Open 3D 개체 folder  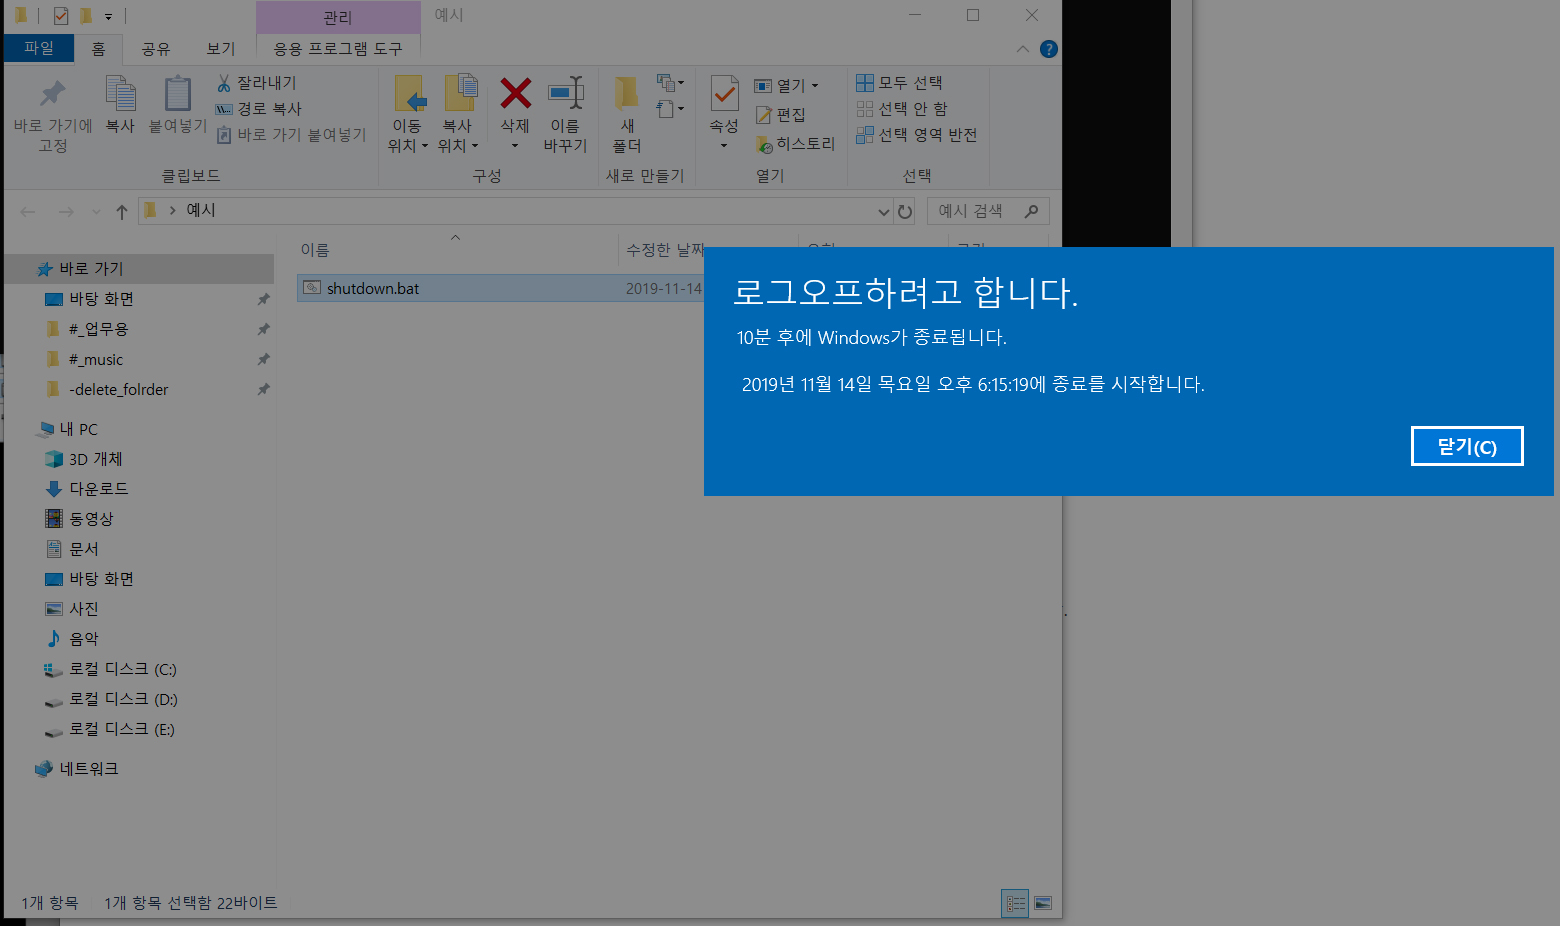click(x=95, y=458)
